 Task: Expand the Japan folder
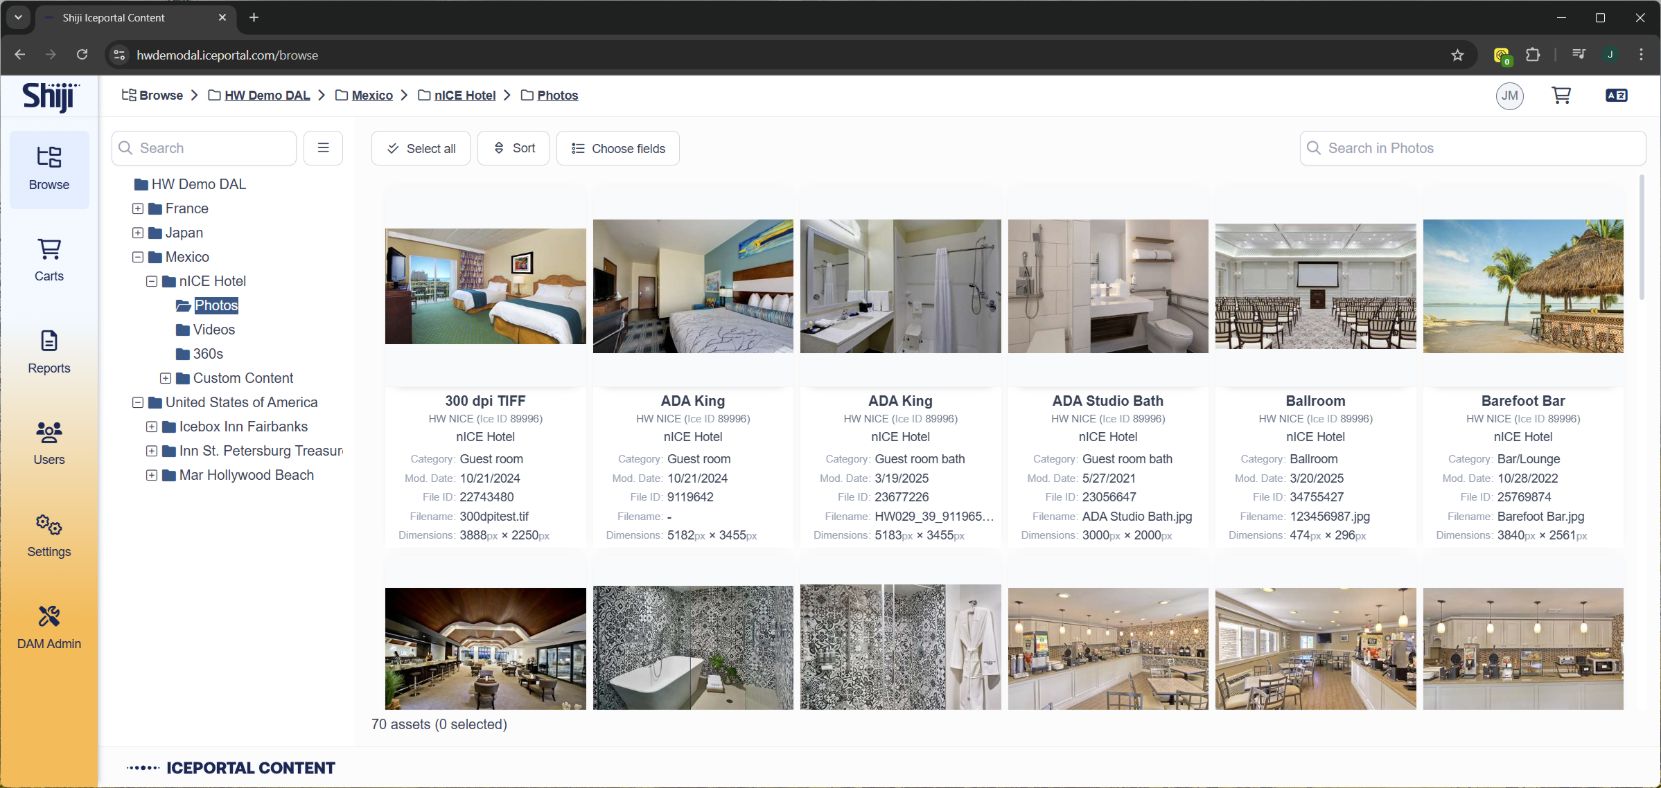(138, 233)
